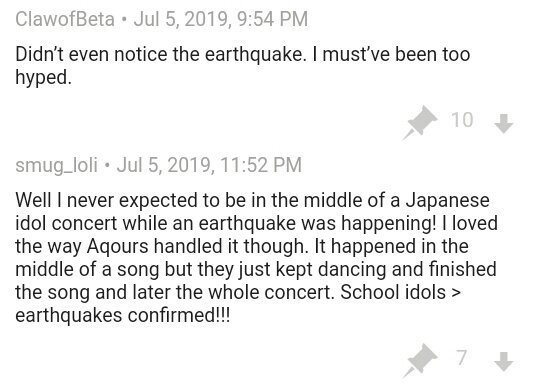Downvote smug_loli's comment with the arrow
This screenshot has height=383, width=539.
tap(504, 361)
